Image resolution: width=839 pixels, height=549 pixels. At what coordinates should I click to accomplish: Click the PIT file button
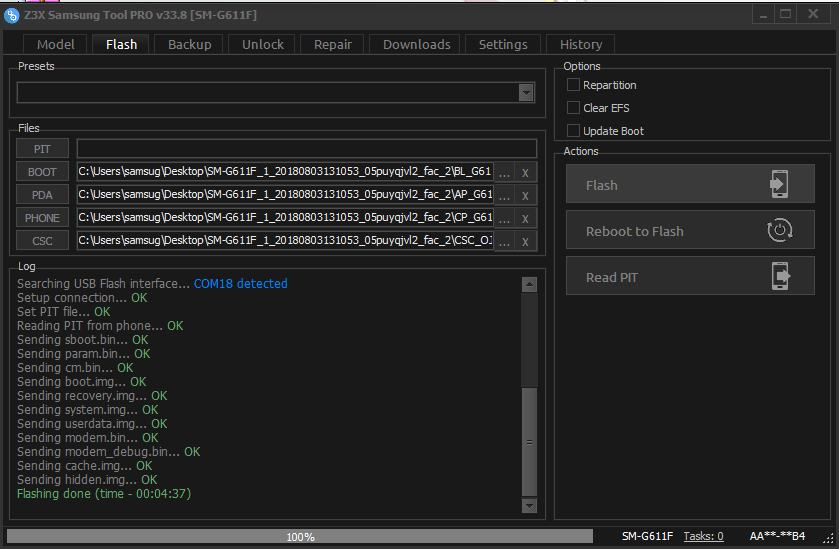tap(42, 149)
